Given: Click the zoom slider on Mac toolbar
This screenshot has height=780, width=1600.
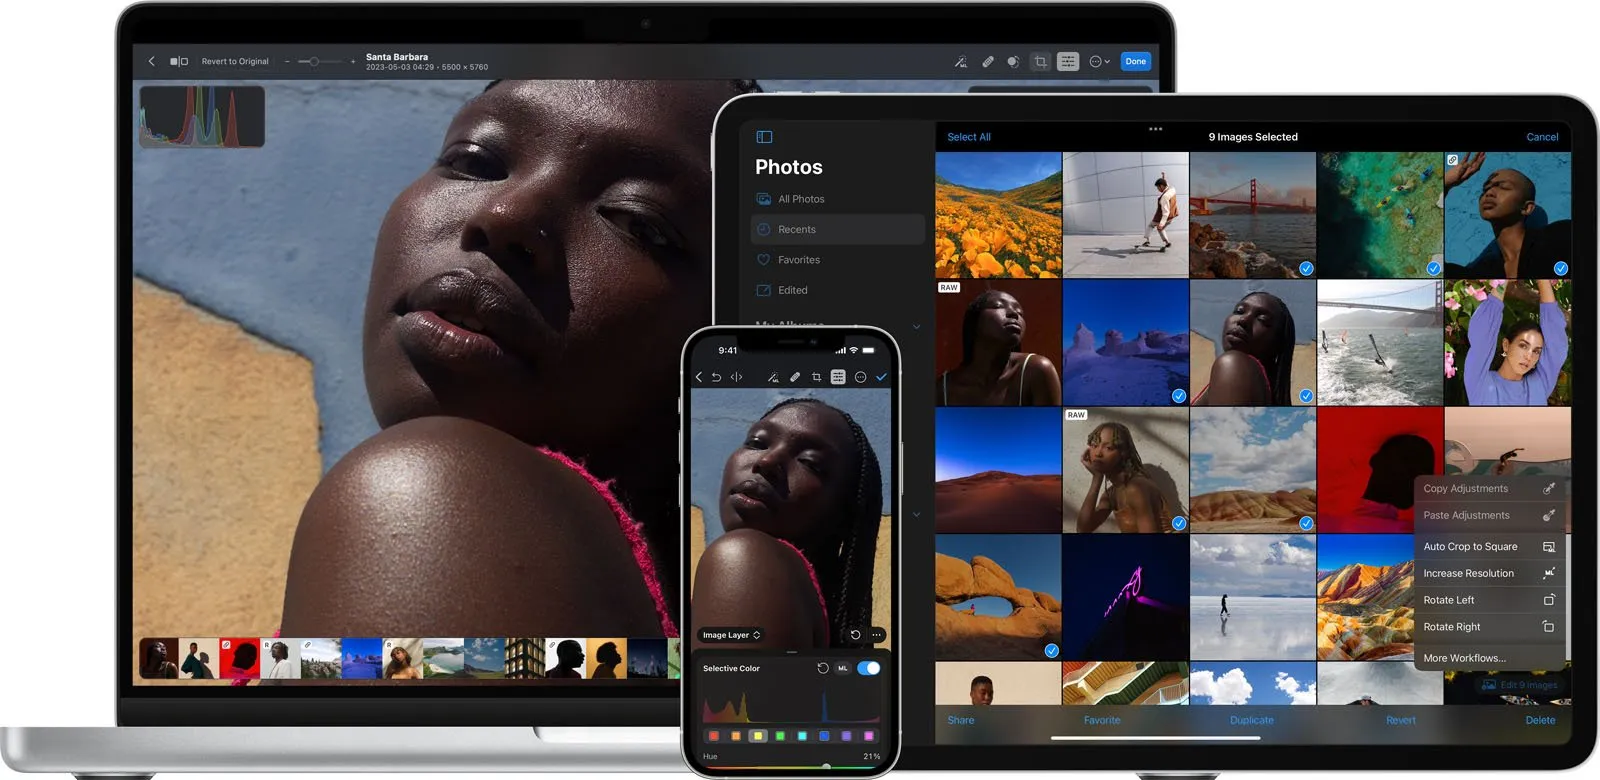Looking at the screenshot, I should pos(320,61).
